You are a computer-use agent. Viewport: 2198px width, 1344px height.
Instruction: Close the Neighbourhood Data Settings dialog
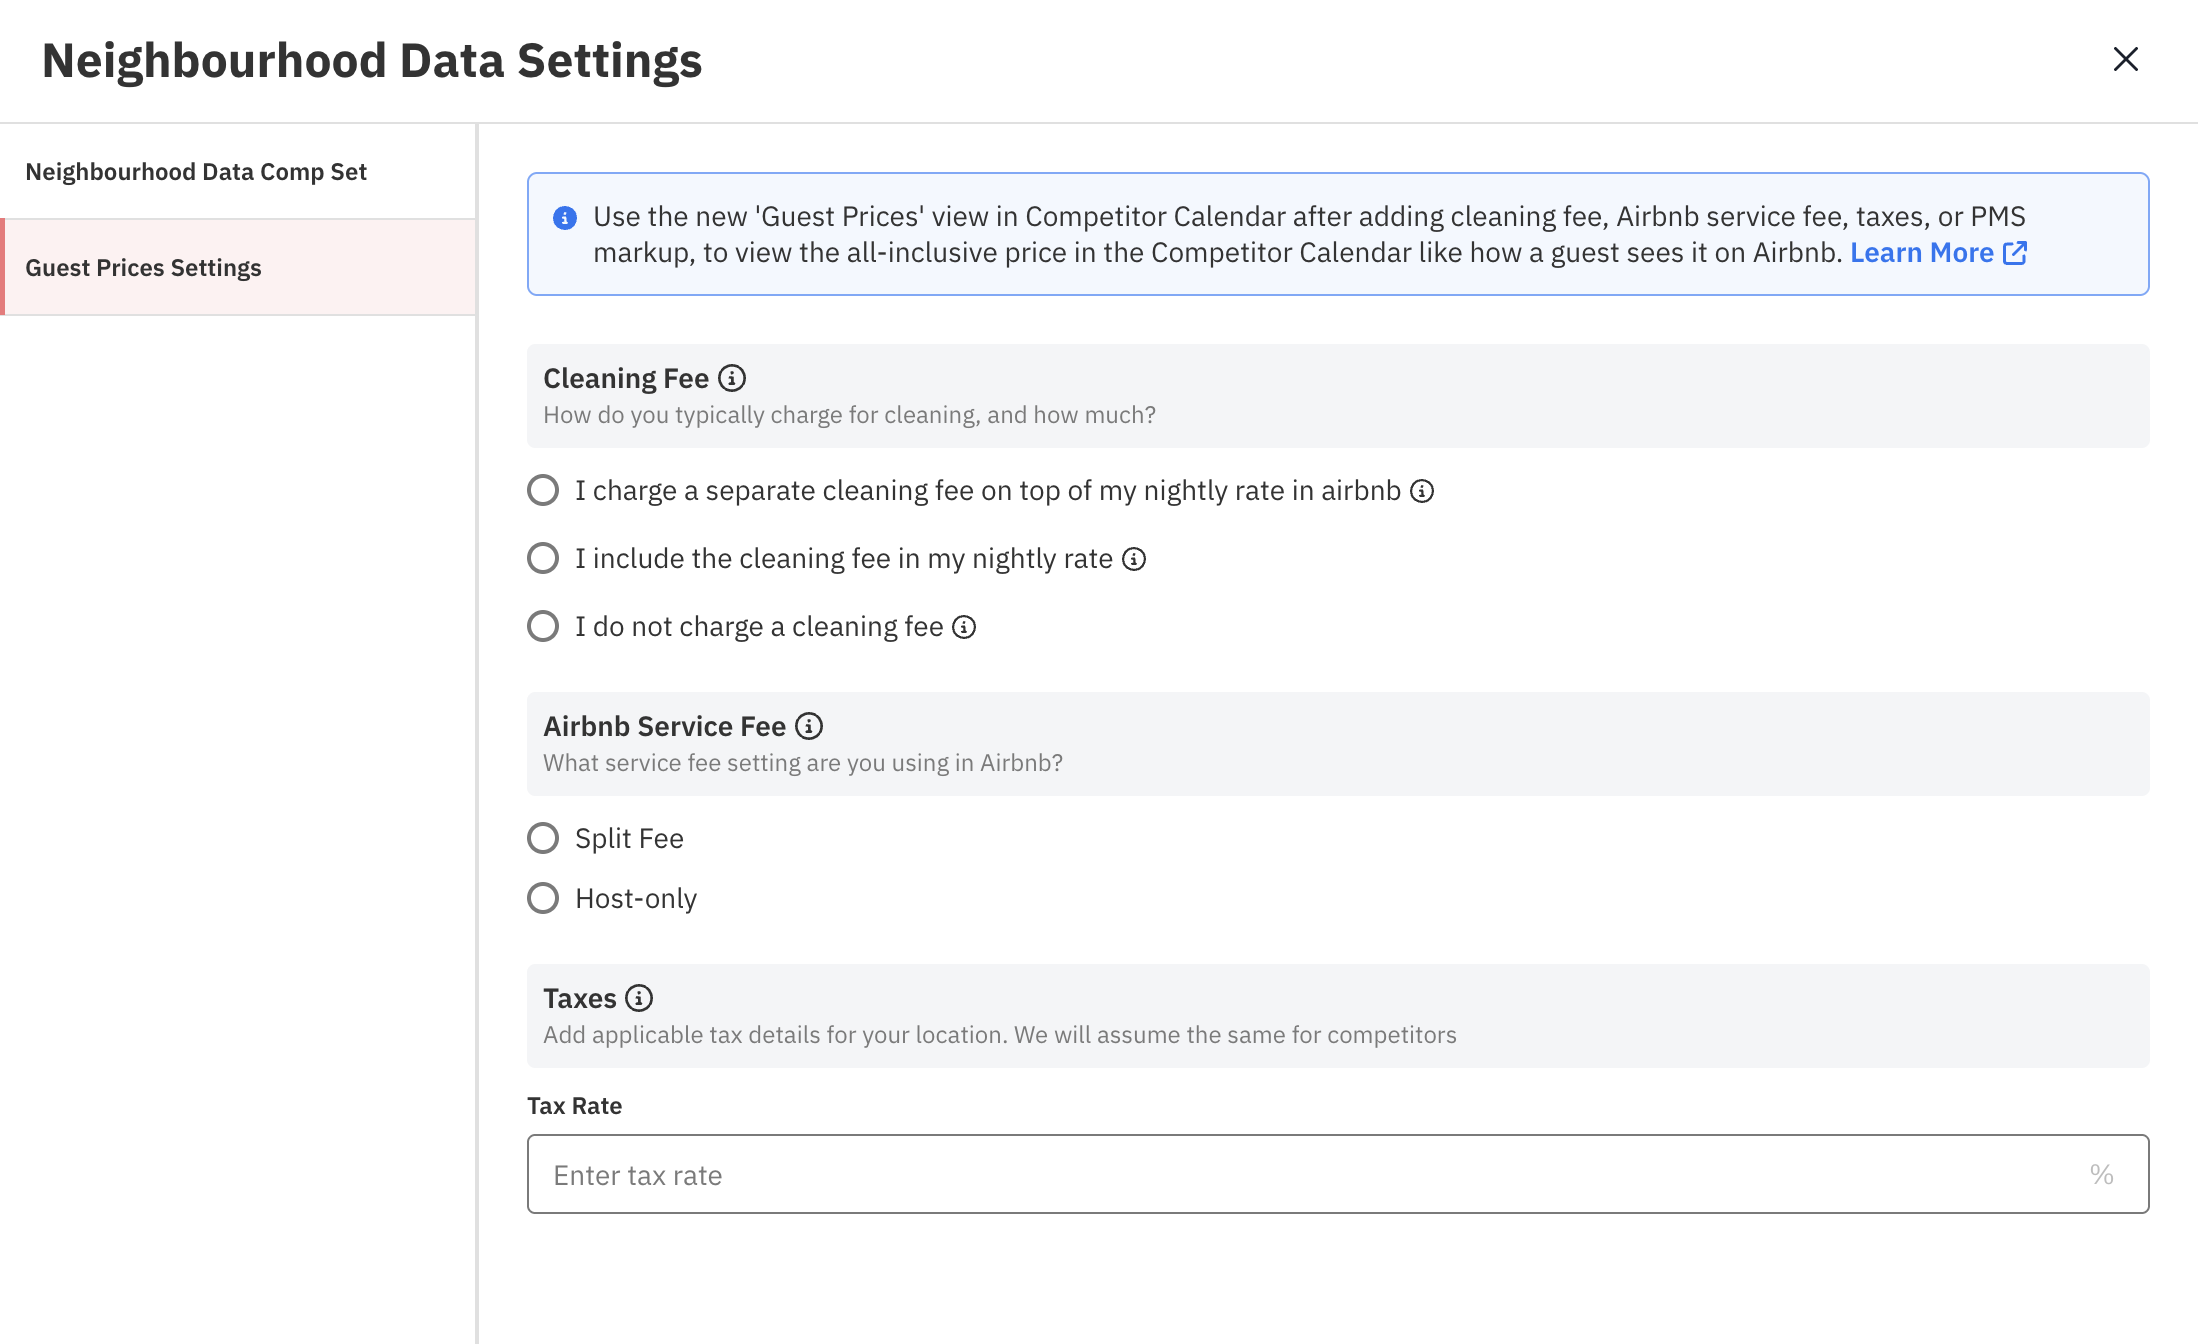[2125, 59]
